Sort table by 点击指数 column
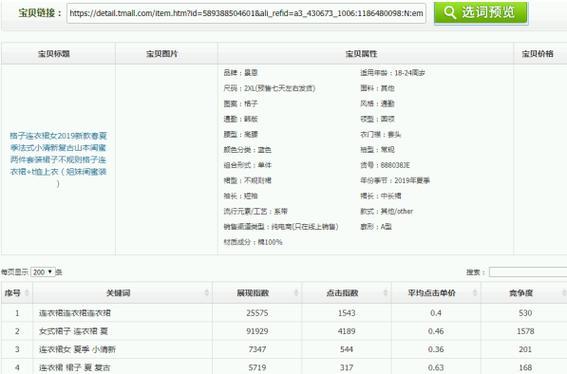This screenshot has width=567, height=374. (x=346, y=293)
